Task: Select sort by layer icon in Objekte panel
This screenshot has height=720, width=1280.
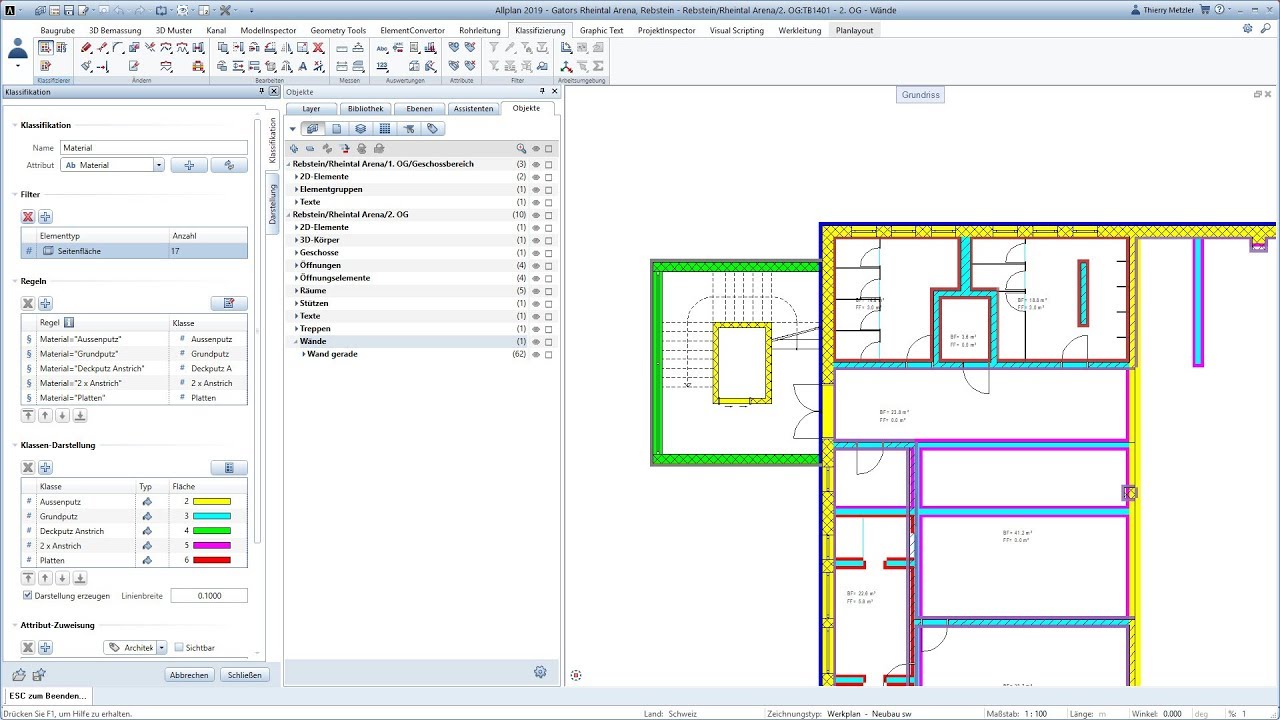Action: pos(360,129)
